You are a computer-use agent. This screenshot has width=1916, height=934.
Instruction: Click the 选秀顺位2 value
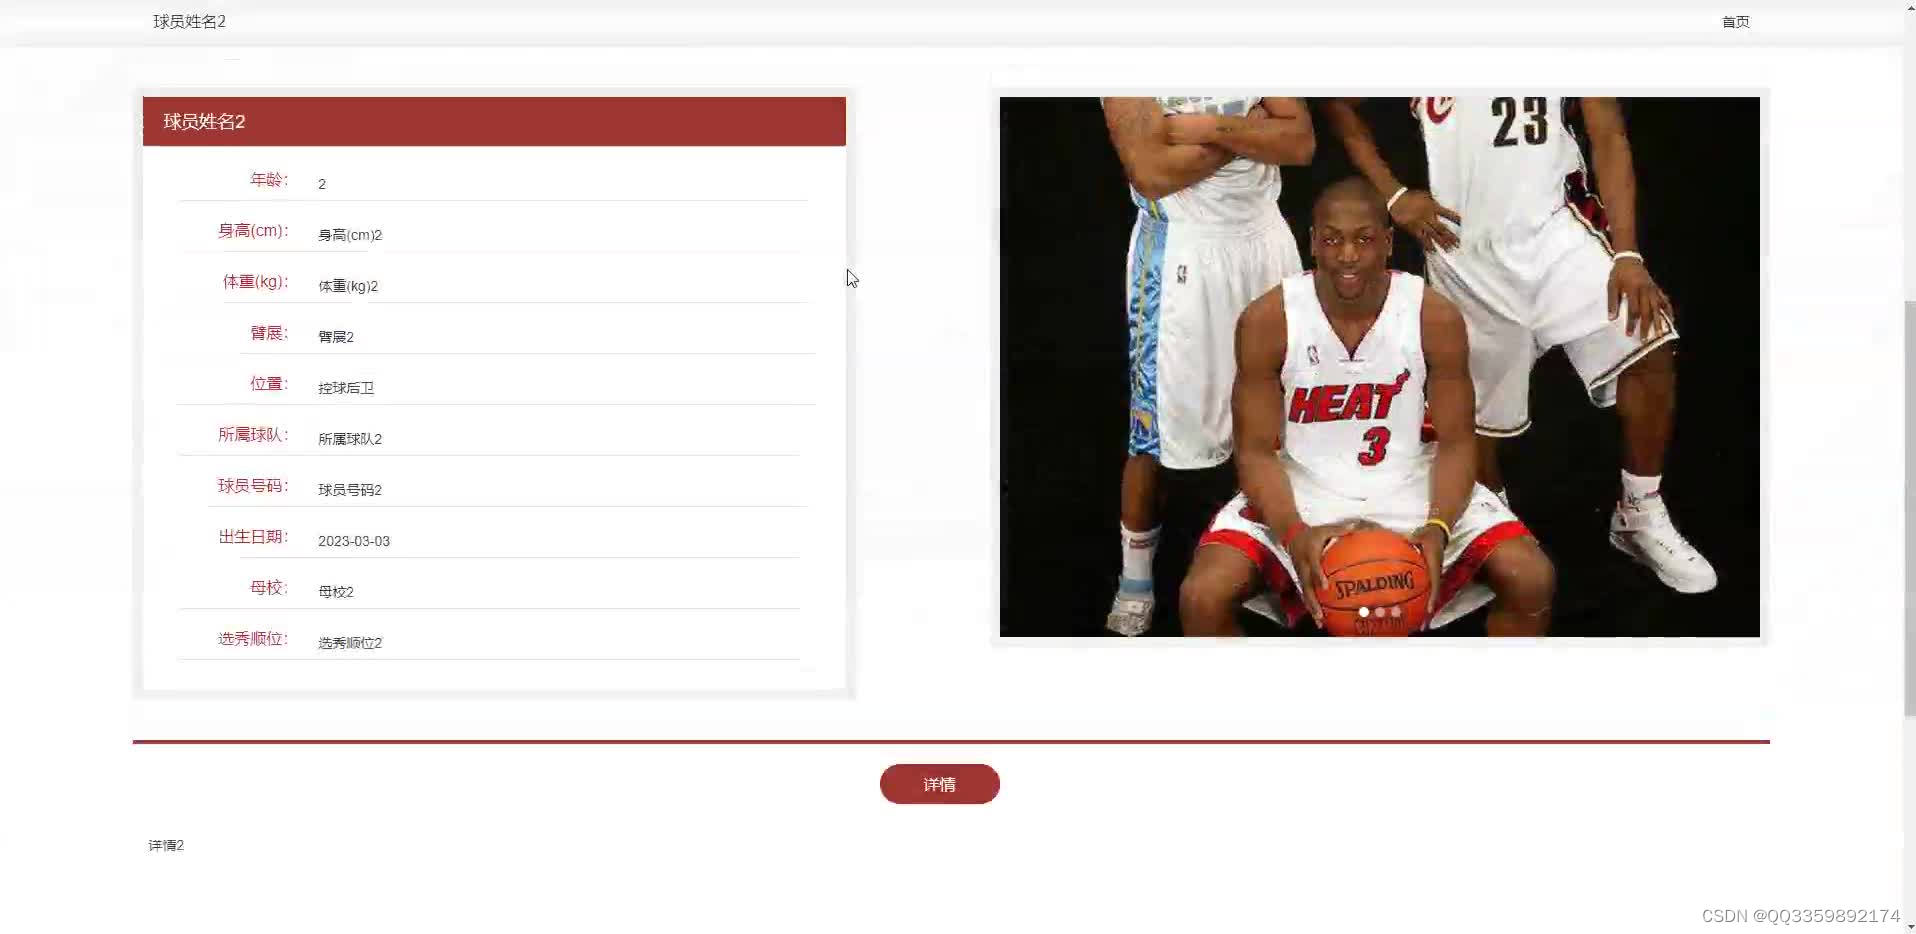350,643
